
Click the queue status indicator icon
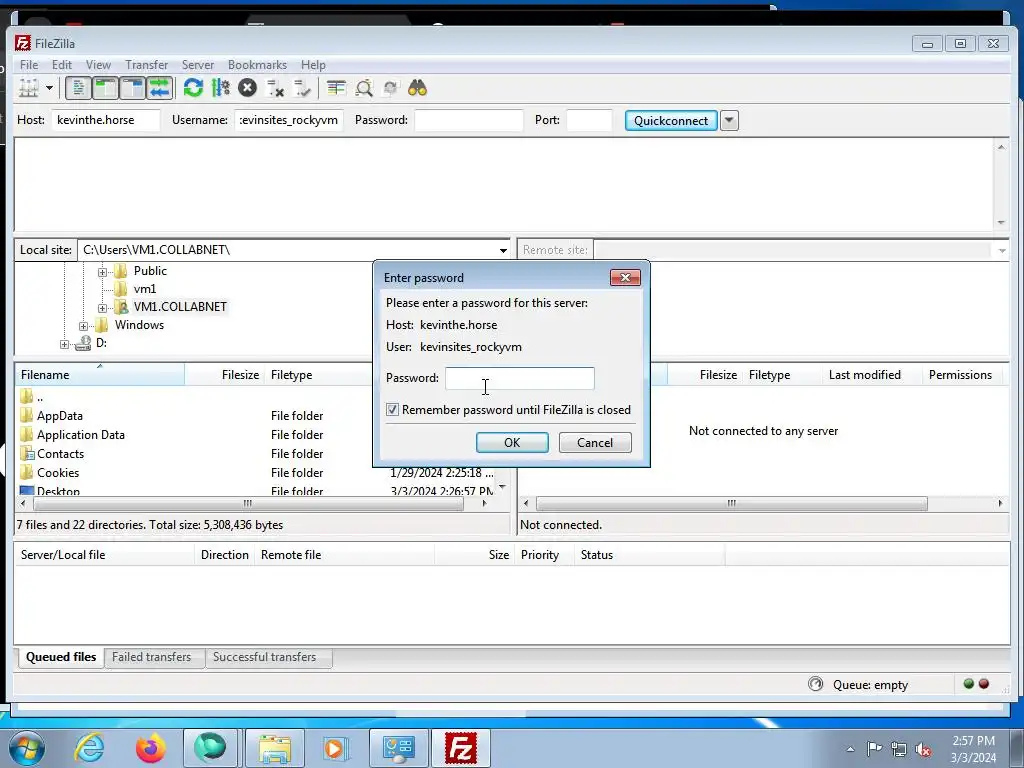815,684
